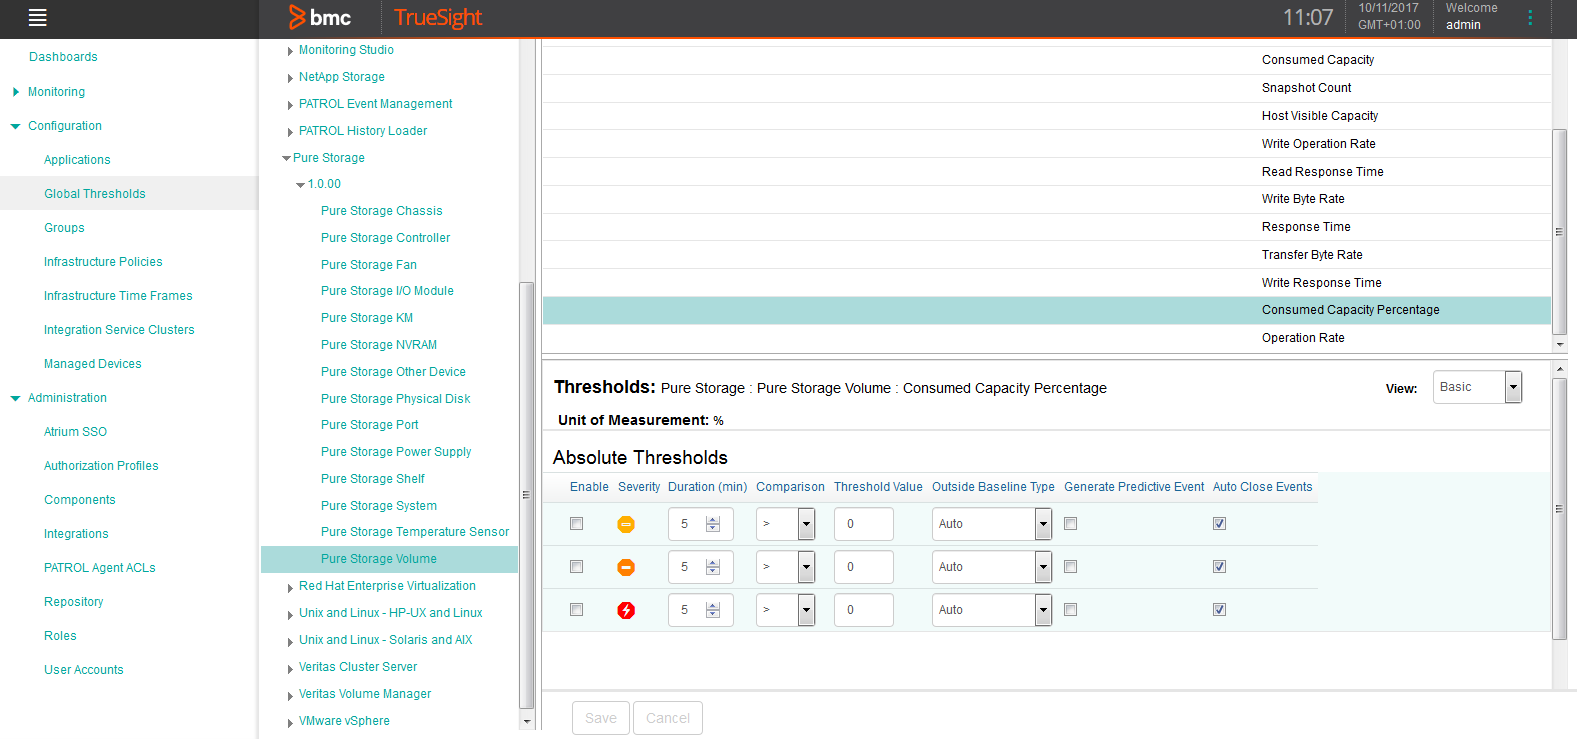The image size is (1577, 739).
Task: Open the three-dot admin options menu
Action: (x=1529, y=18)
